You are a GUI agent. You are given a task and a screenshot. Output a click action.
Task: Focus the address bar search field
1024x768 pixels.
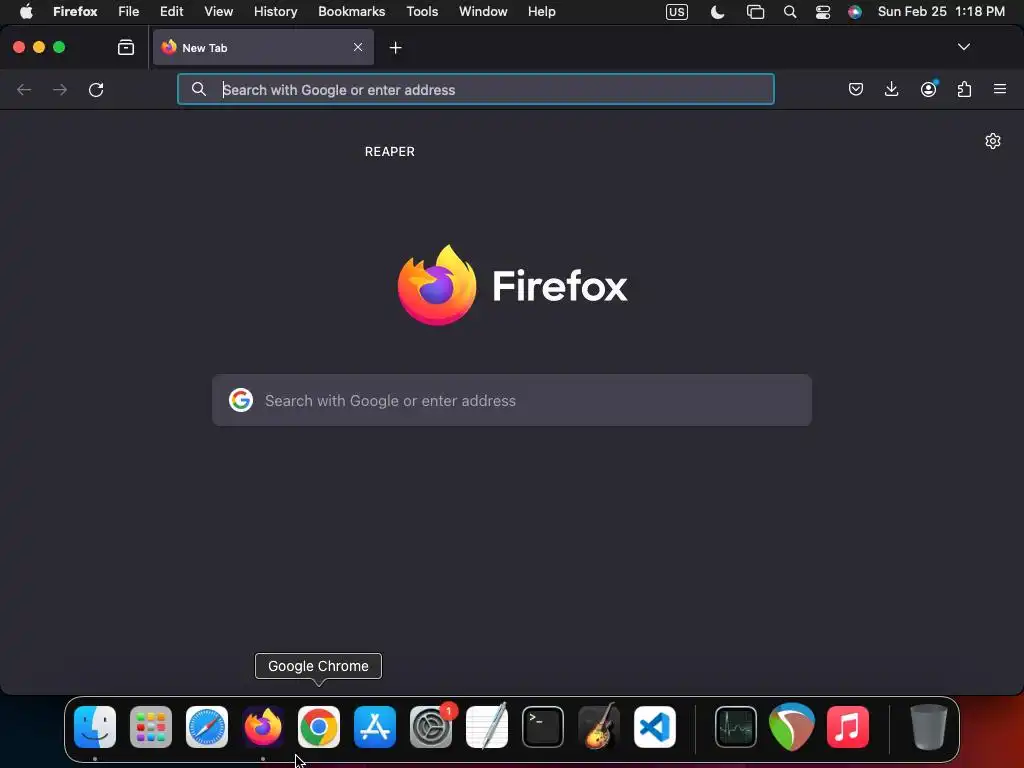click(475, 89)
